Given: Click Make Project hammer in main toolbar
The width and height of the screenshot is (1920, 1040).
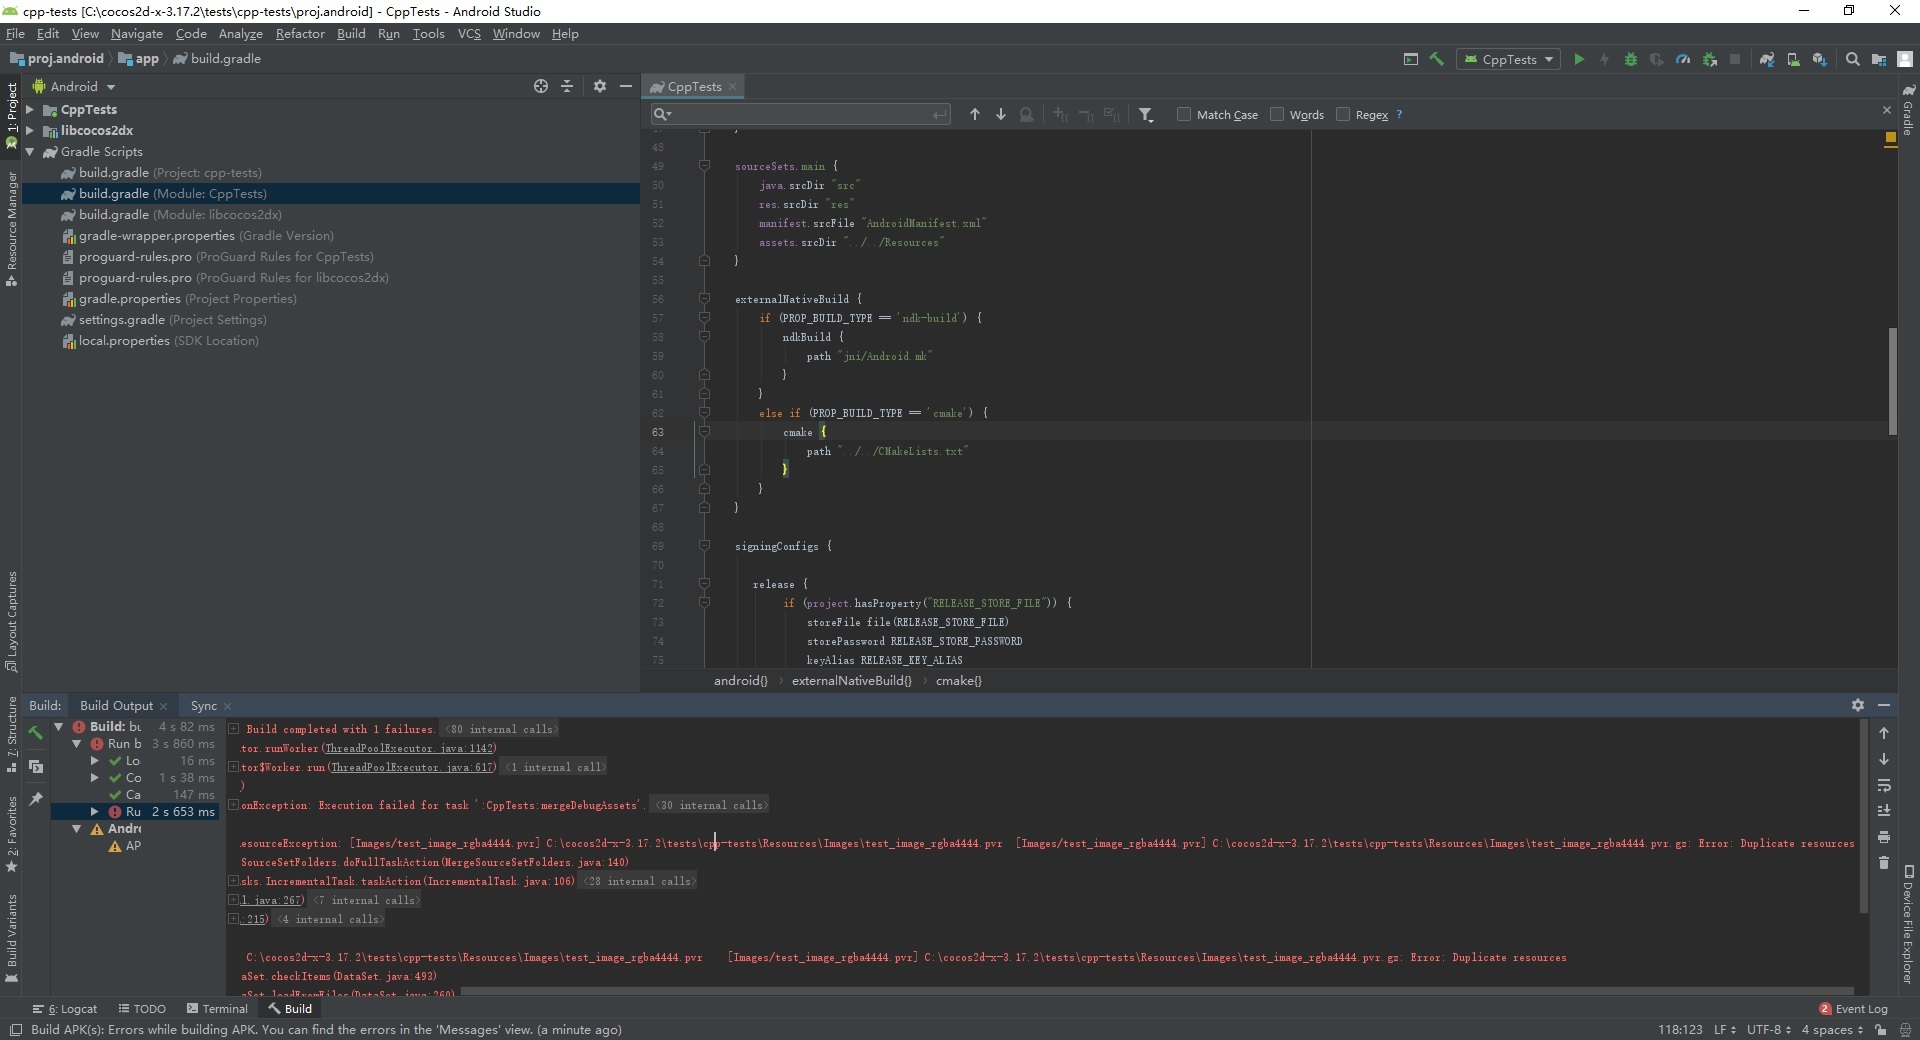Looking at the screenshot, I should (x=1437, y=60).
